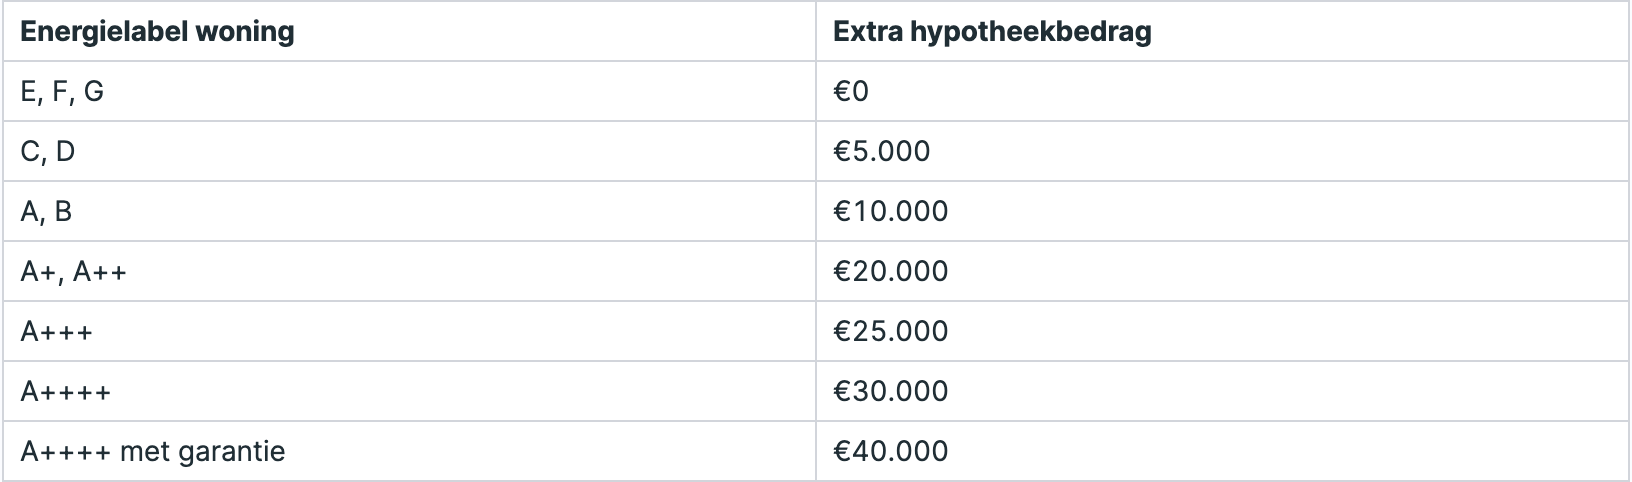This screenshot has height=482, width=1632.
Task: Select the €5.000 amount cell
Action: point(1223,151)
